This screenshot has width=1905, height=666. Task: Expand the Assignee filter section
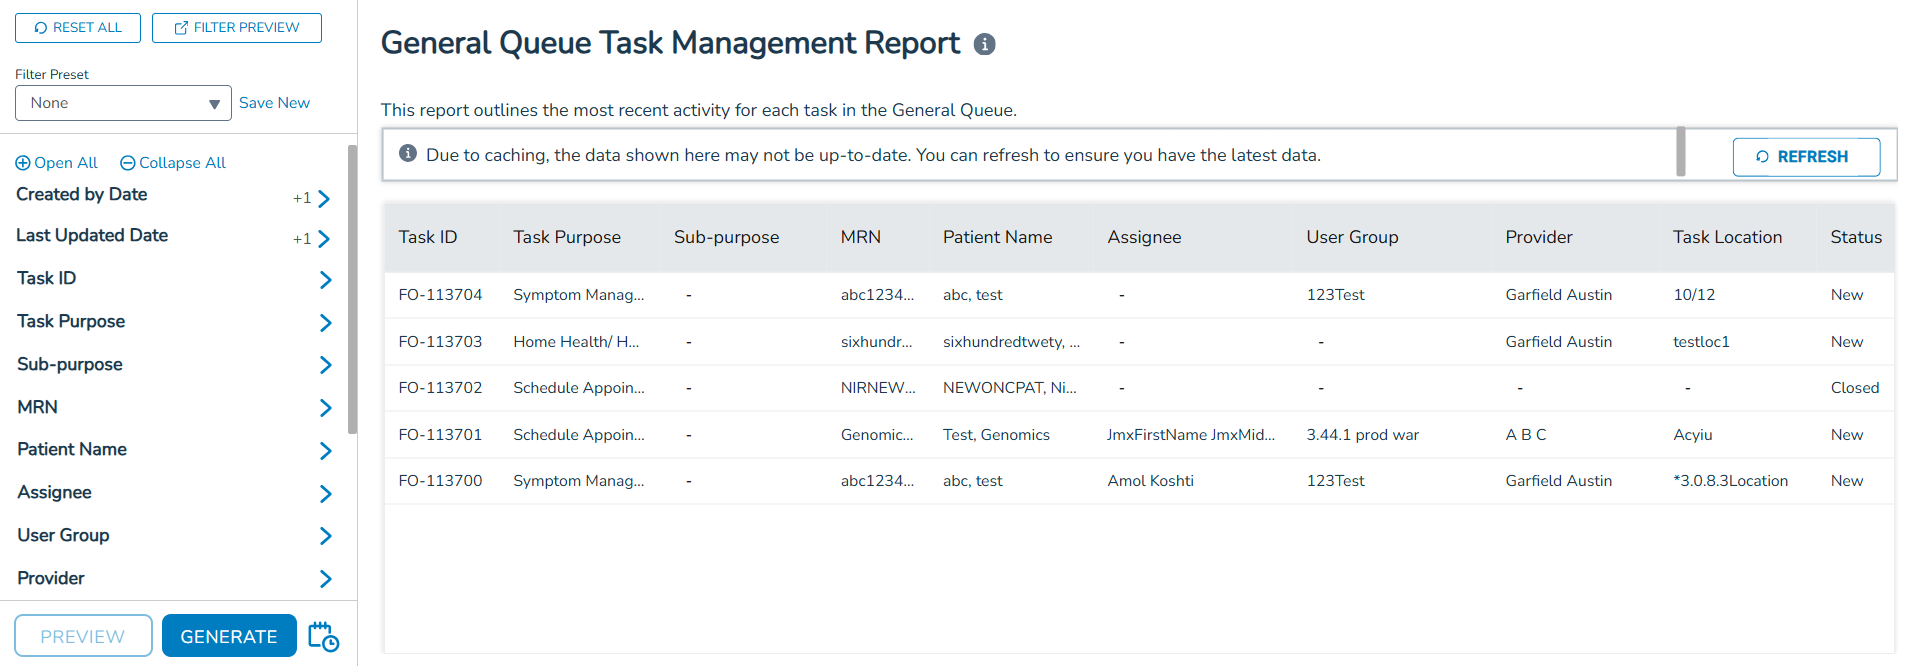pyautogui.click(x=325, y=493)
